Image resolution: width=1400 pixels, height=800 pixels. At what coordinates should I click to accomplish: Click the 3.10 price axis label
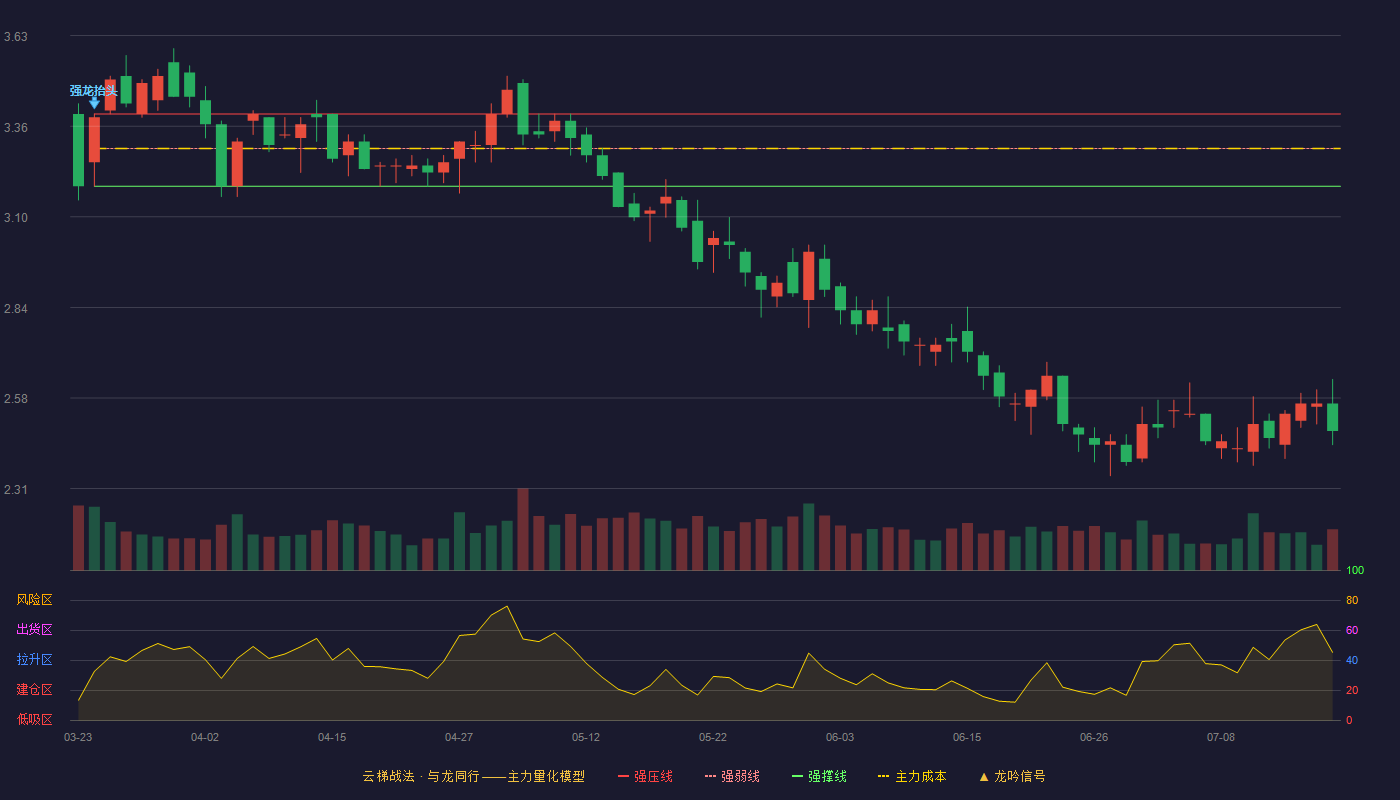coord(16,218)
